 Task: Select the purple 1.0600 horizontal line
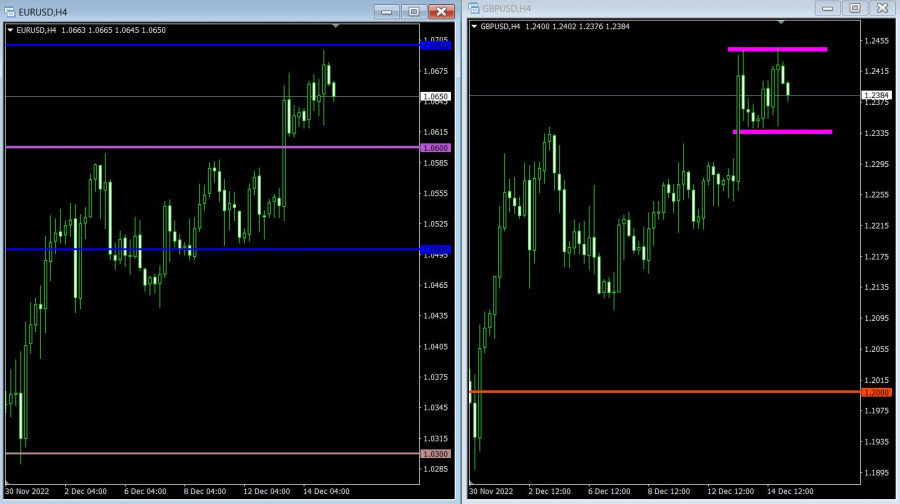coord(200,147)
